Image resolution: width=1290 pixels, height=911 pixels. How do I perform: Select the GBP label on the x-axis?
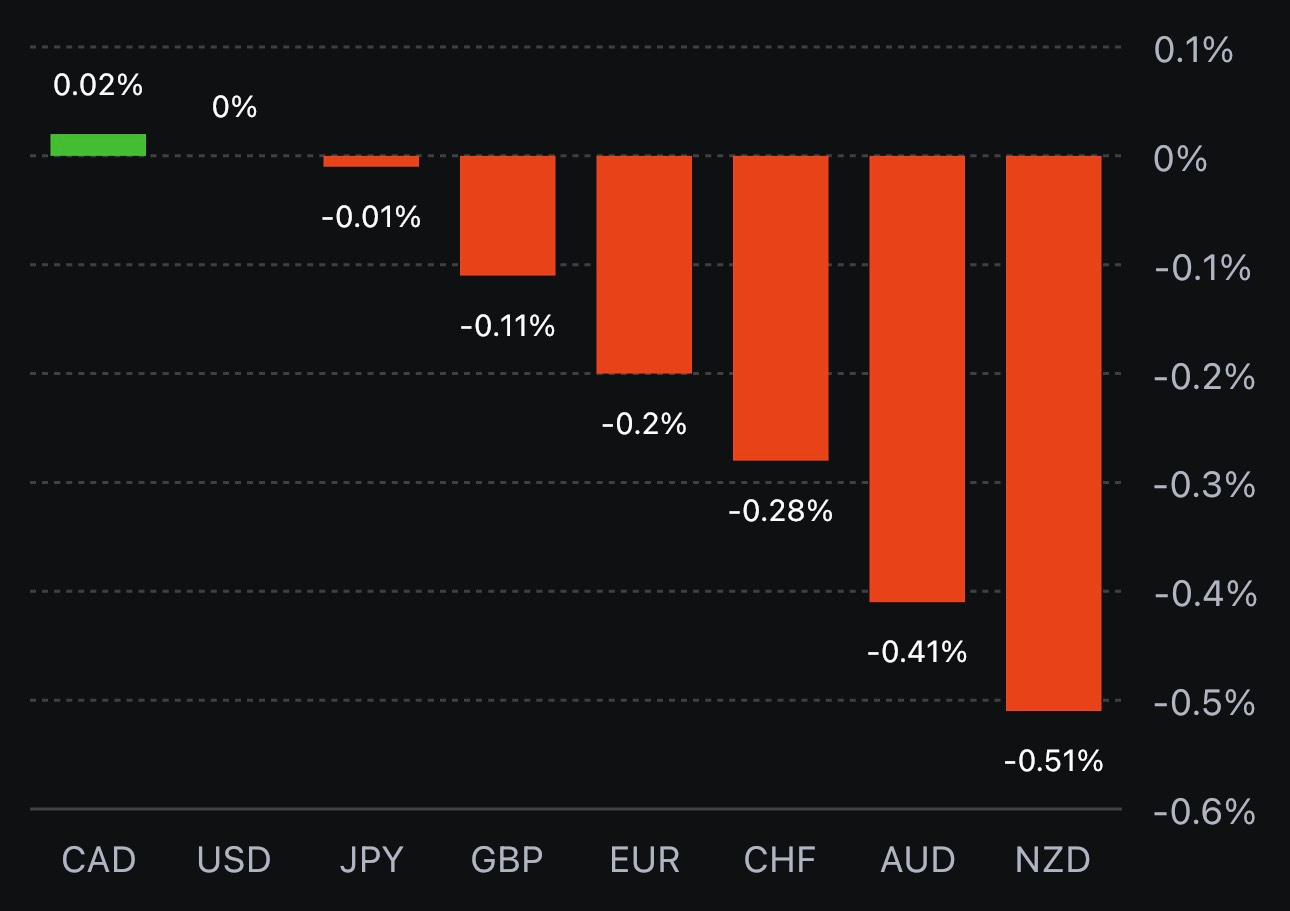point(507,860)
